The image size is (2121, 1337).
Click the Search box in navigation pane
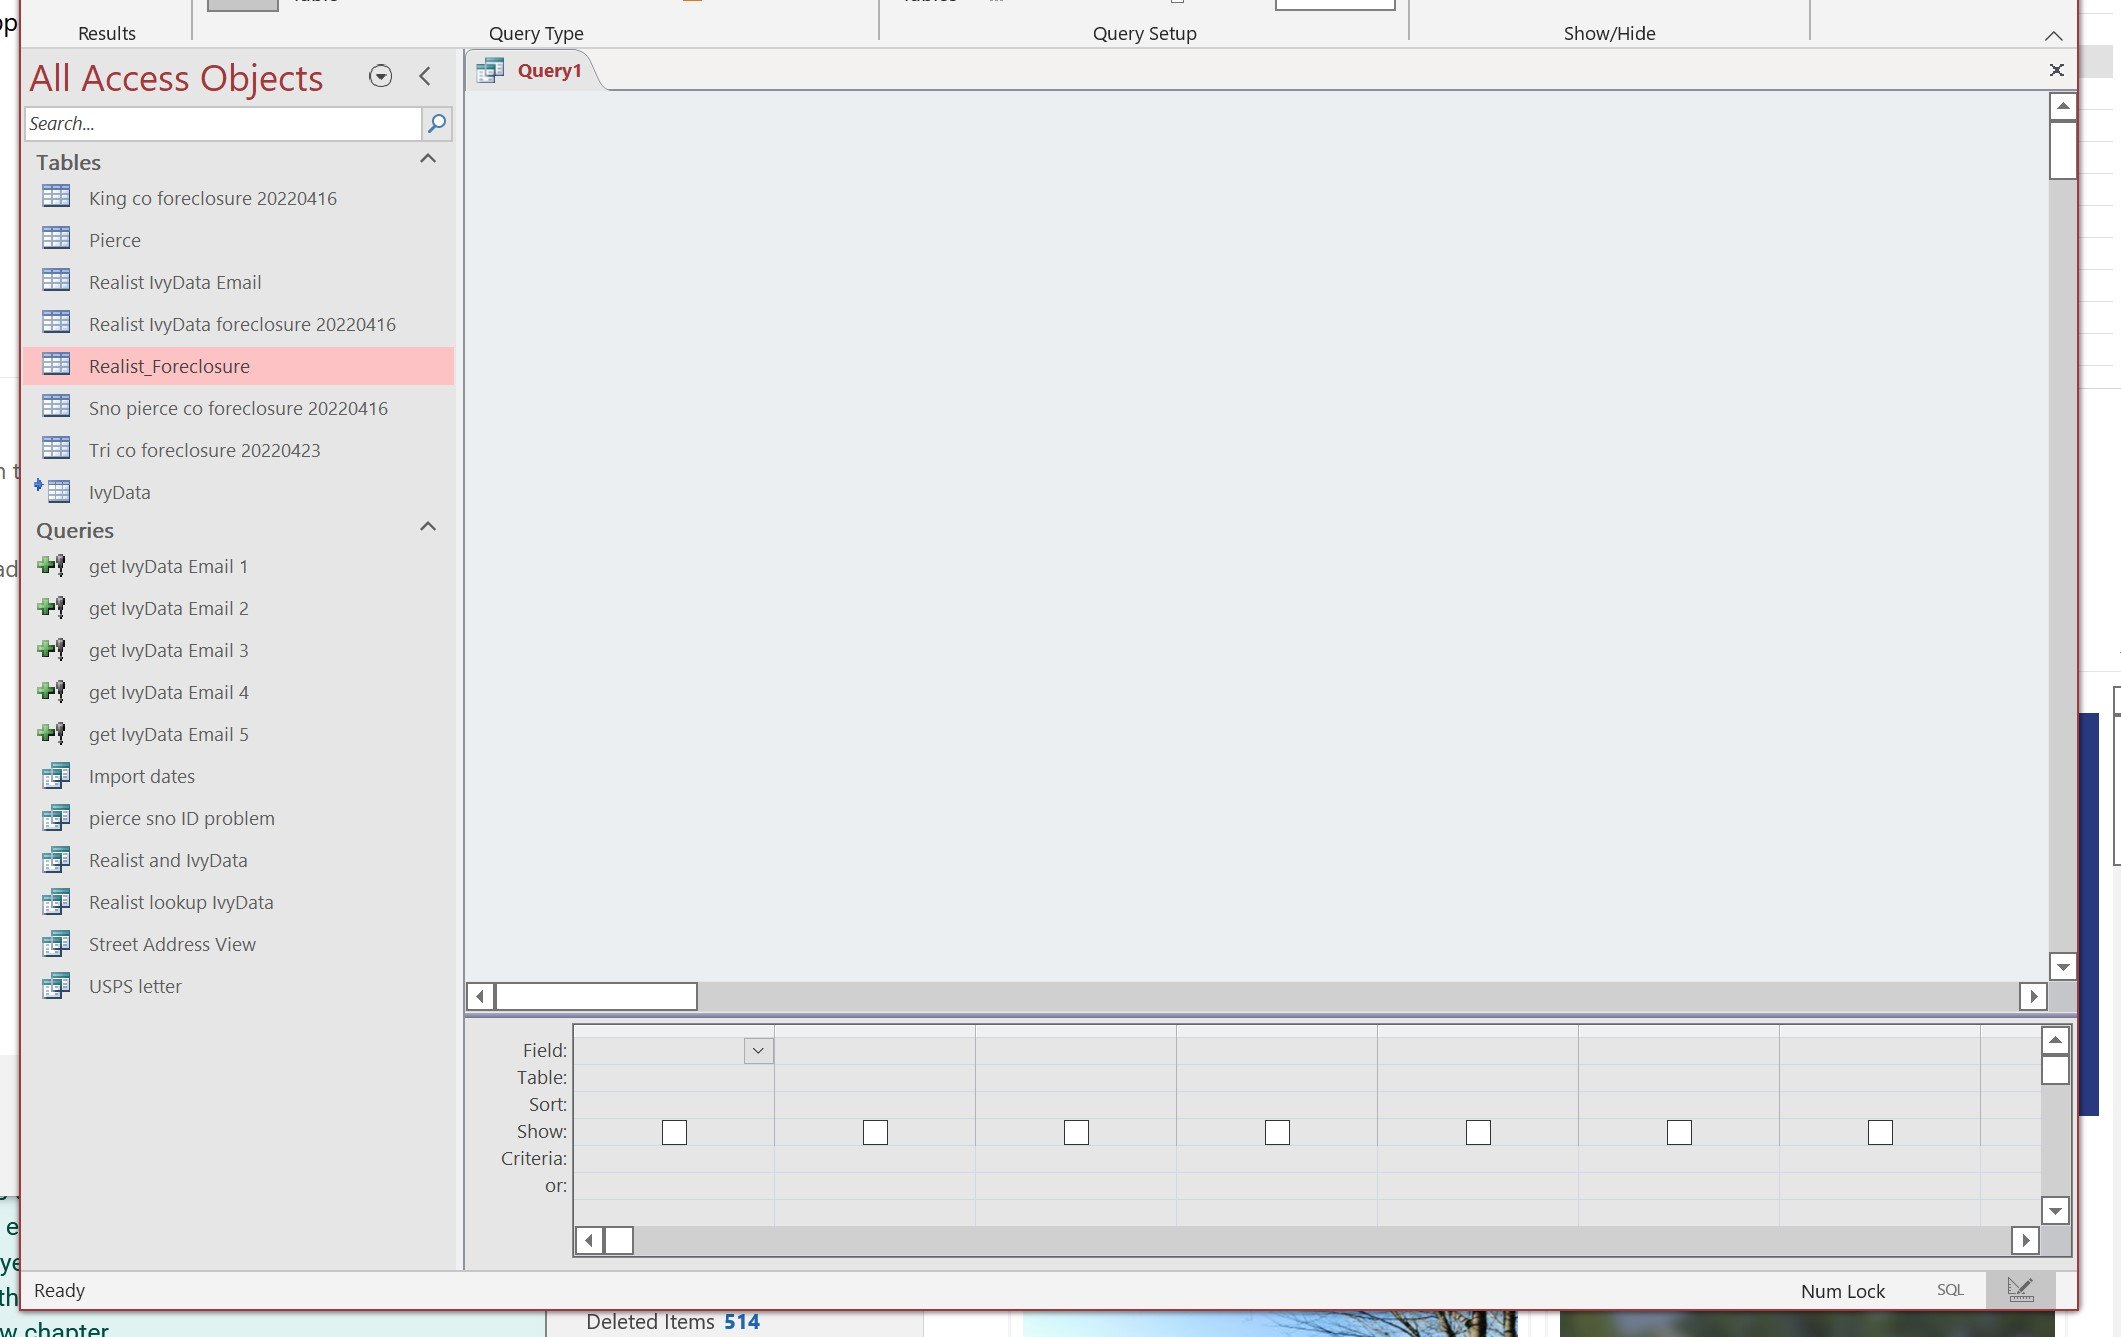222,123
